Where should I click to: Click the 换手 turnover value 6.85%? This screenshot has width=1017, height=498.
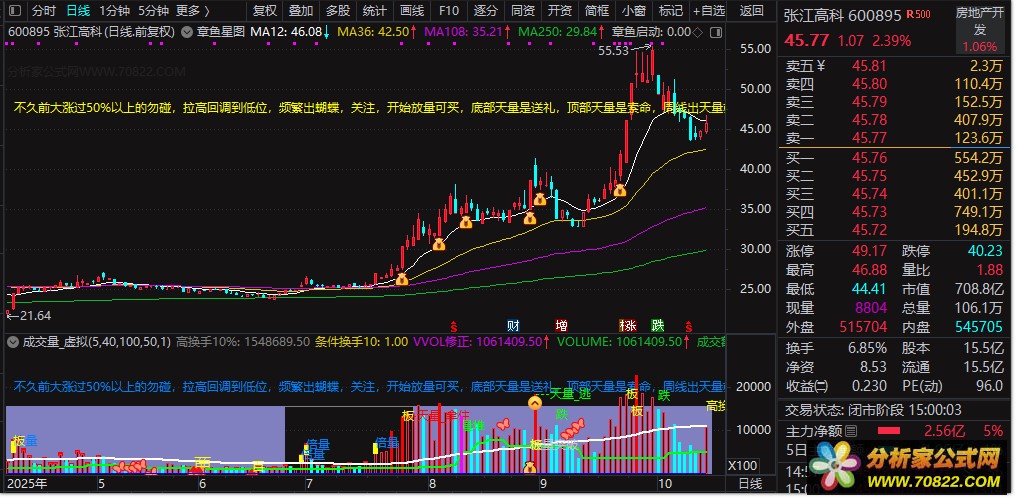coord(867,348)
